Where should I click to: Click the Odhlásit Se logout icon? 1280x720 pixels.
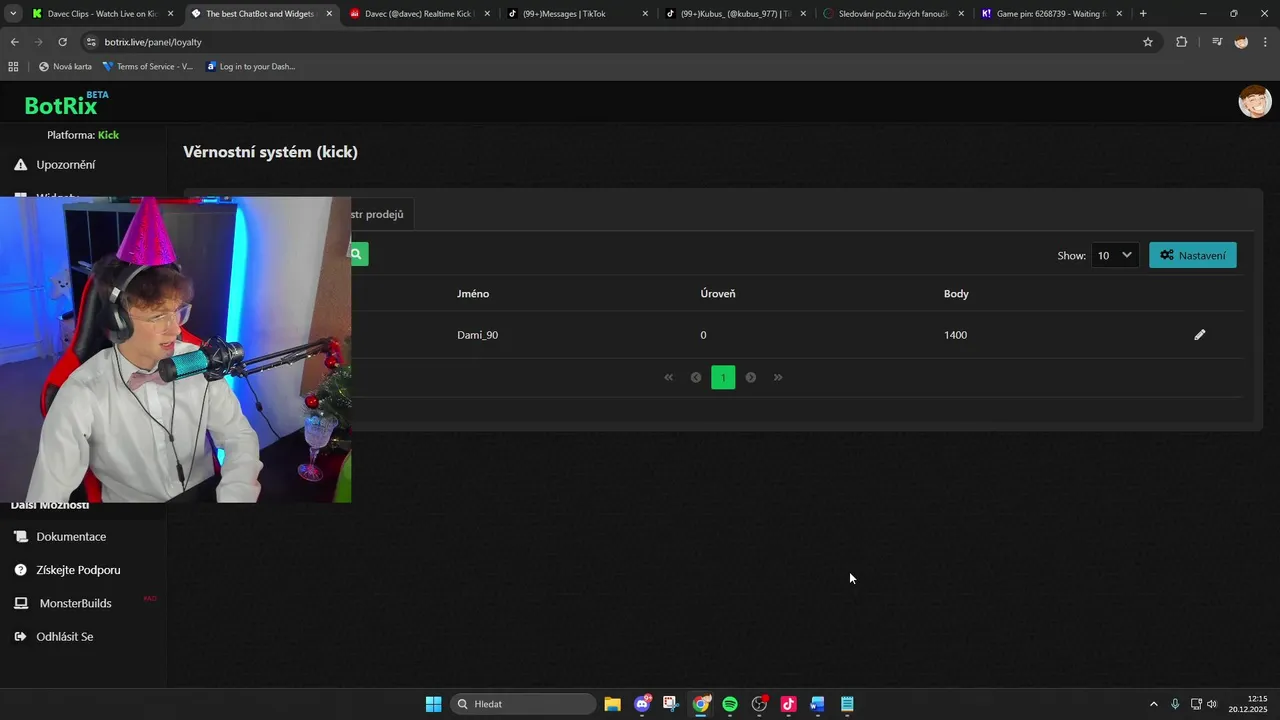pyautogui.click(x=21, y=637)
